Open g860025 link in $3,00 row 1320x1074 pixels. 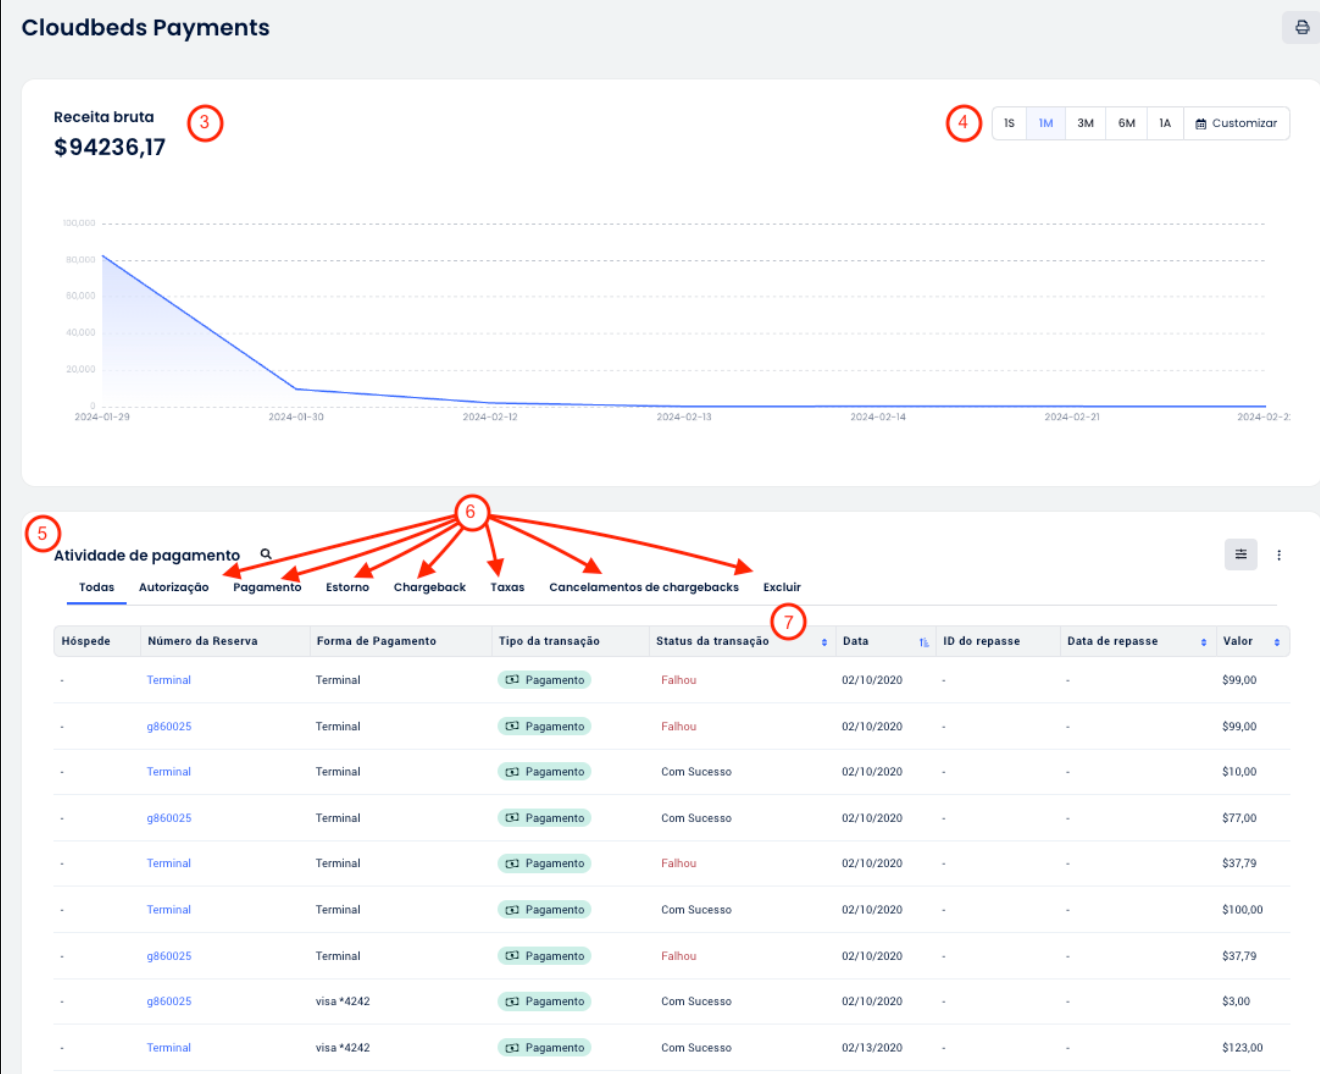pos(169,1001)
